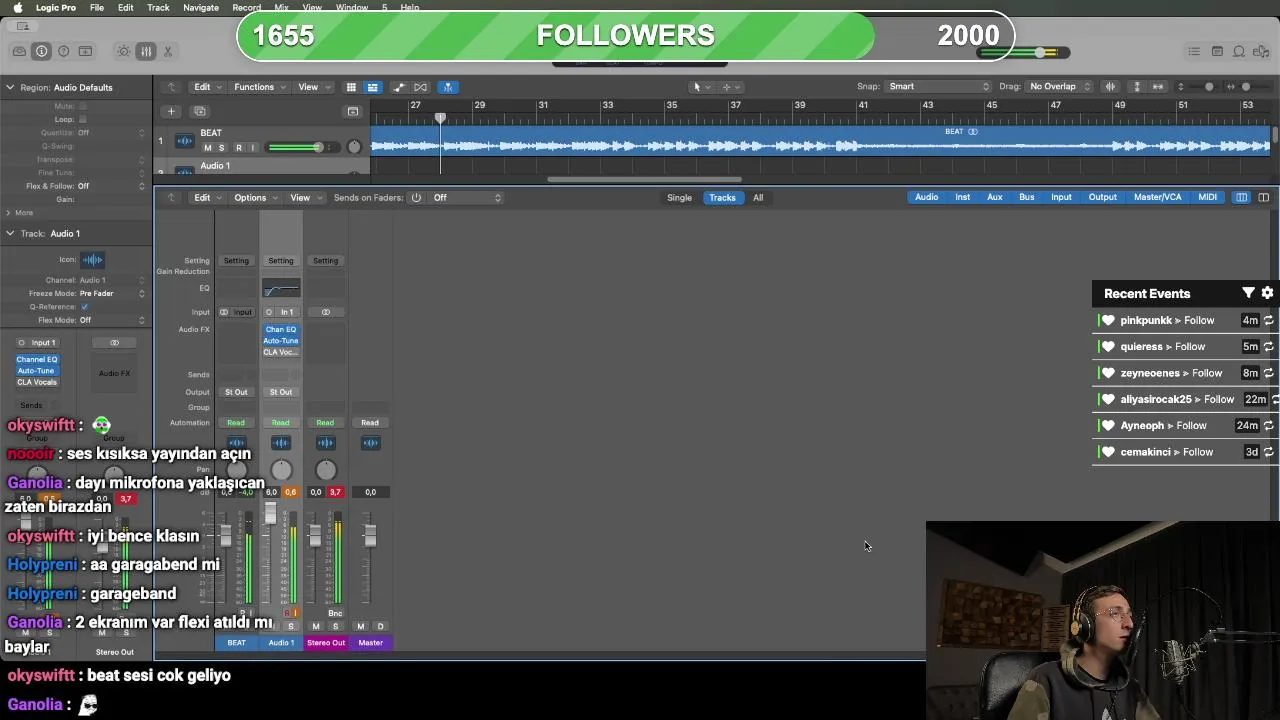Toggle the Catch playhead button

[x=448, y=87]
